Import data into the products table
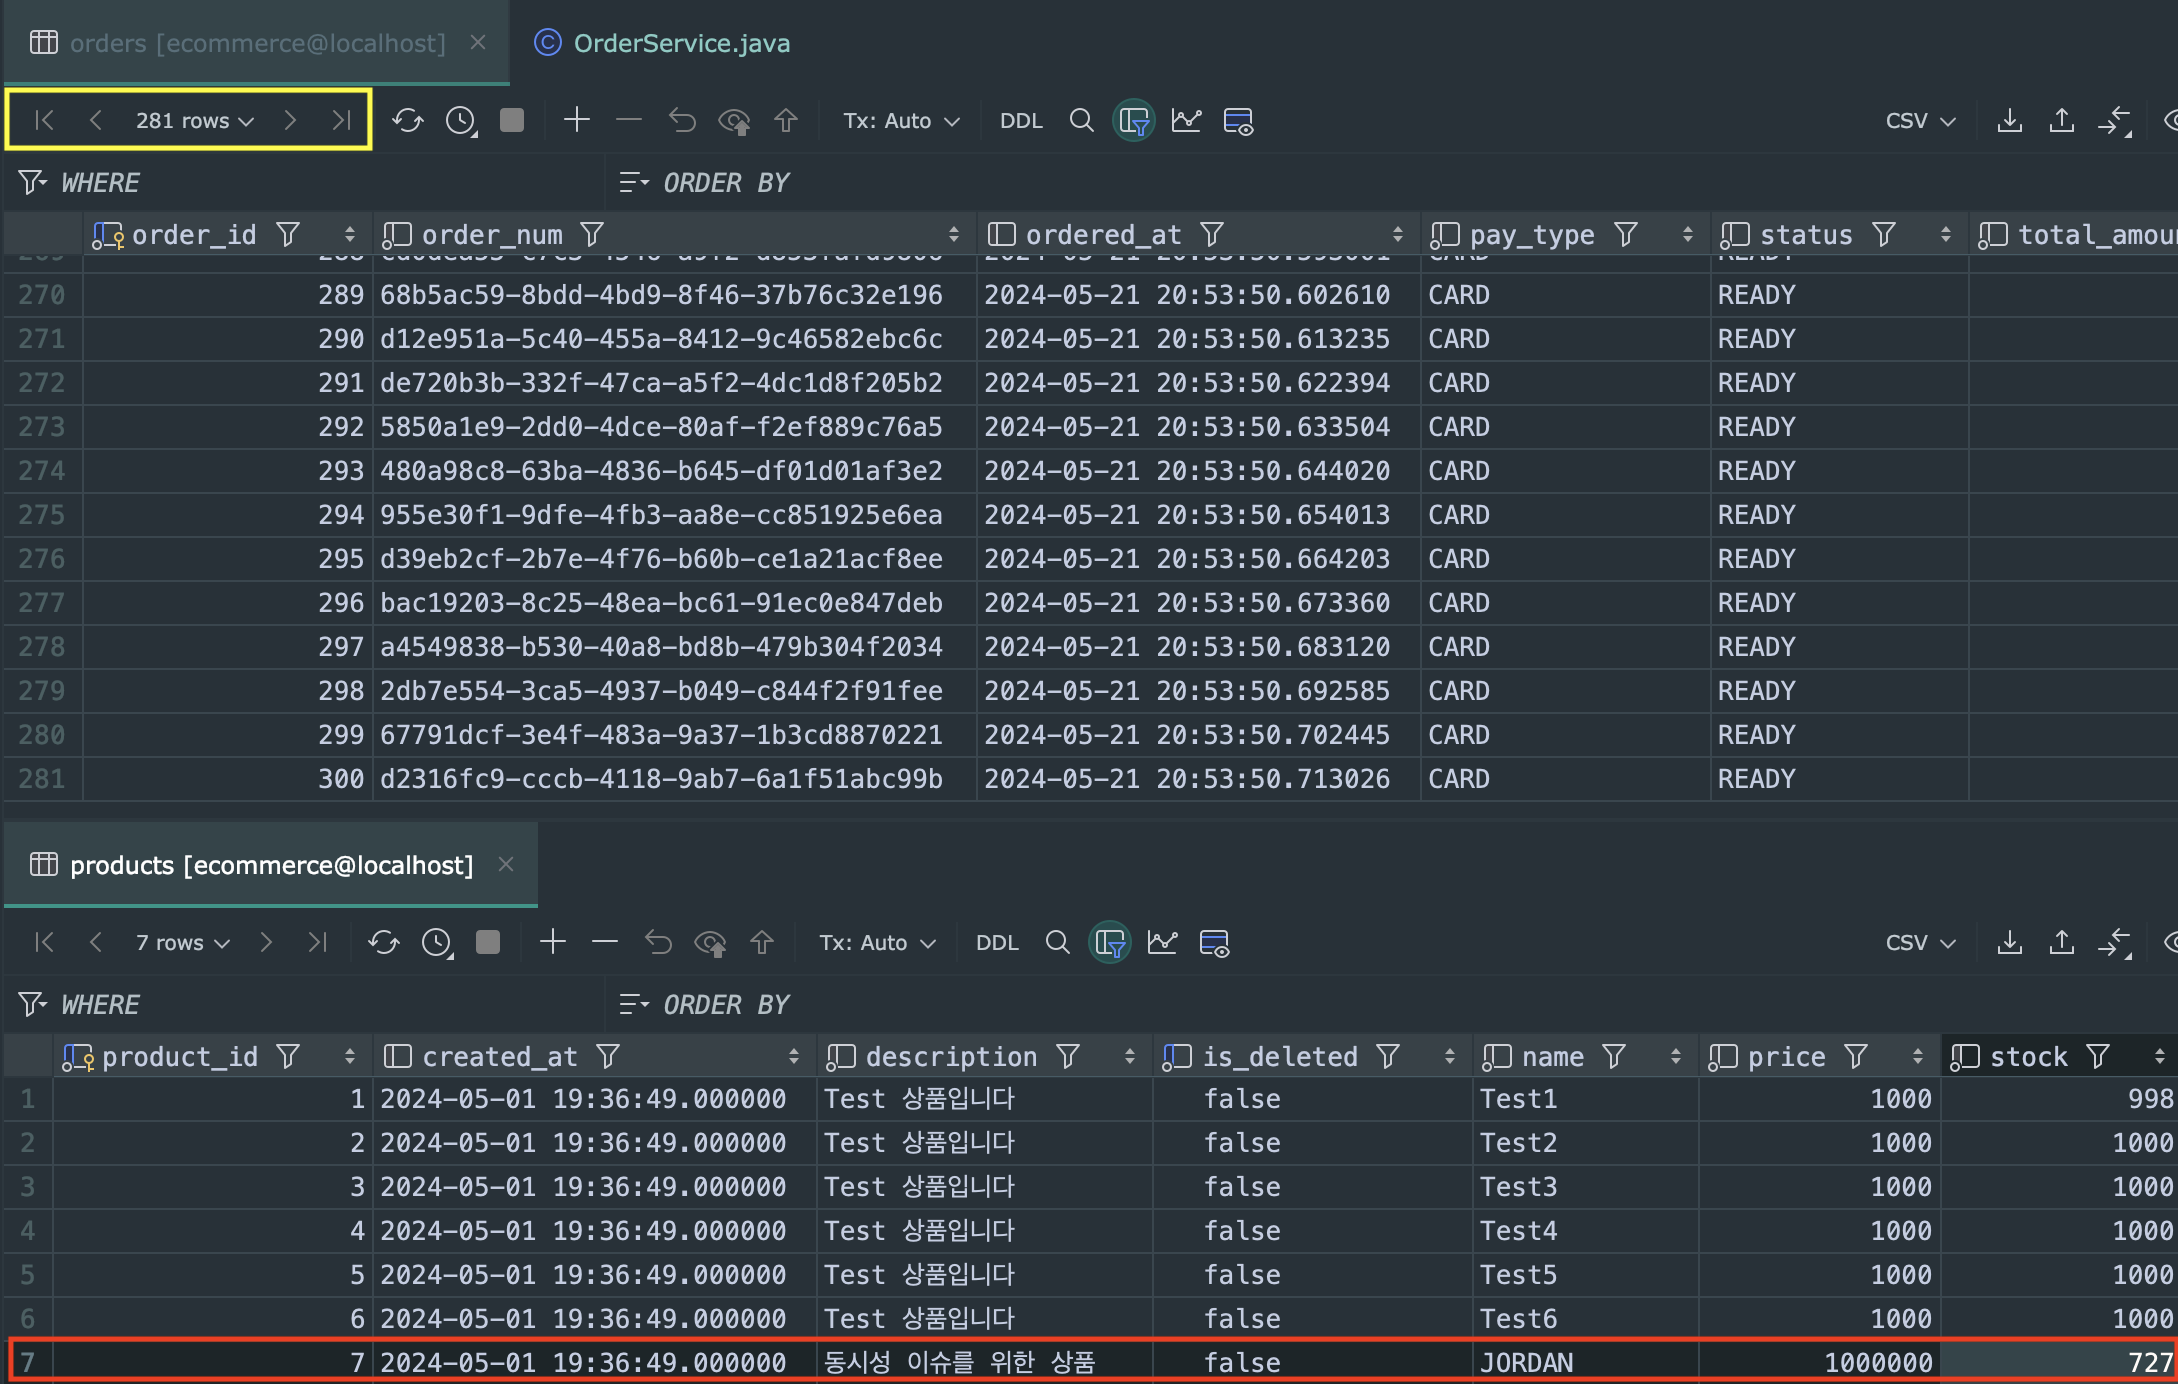Image resolution: width=2178 pixels, height=1384 pixels. coord(2061,943)
